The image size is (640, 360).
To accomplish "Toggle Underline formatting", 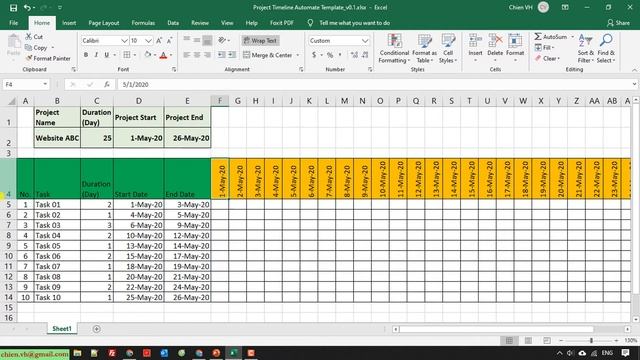I will click(x=107, y=55).
